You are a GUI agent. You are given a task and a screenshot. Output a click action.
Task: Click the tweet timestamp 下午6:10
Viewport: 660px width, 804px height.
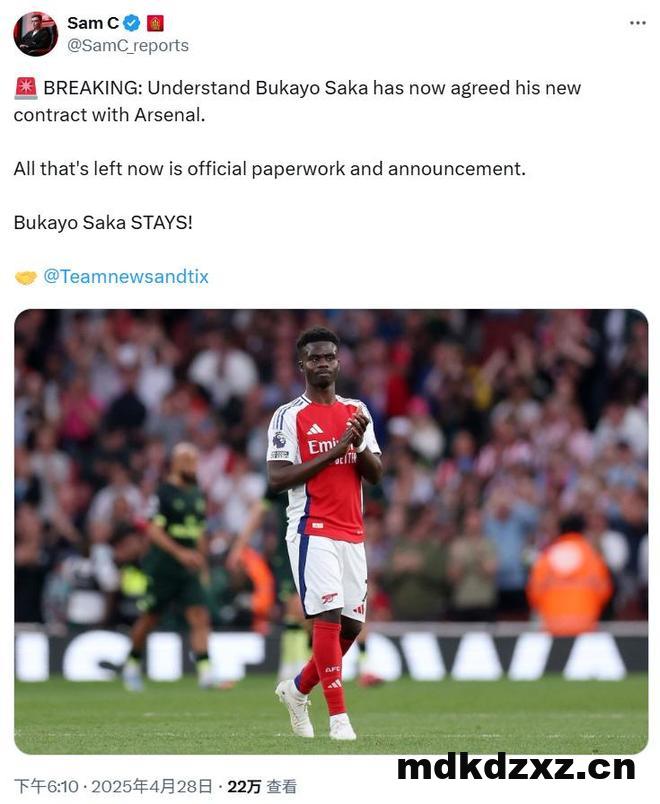[x=46, y=786]
